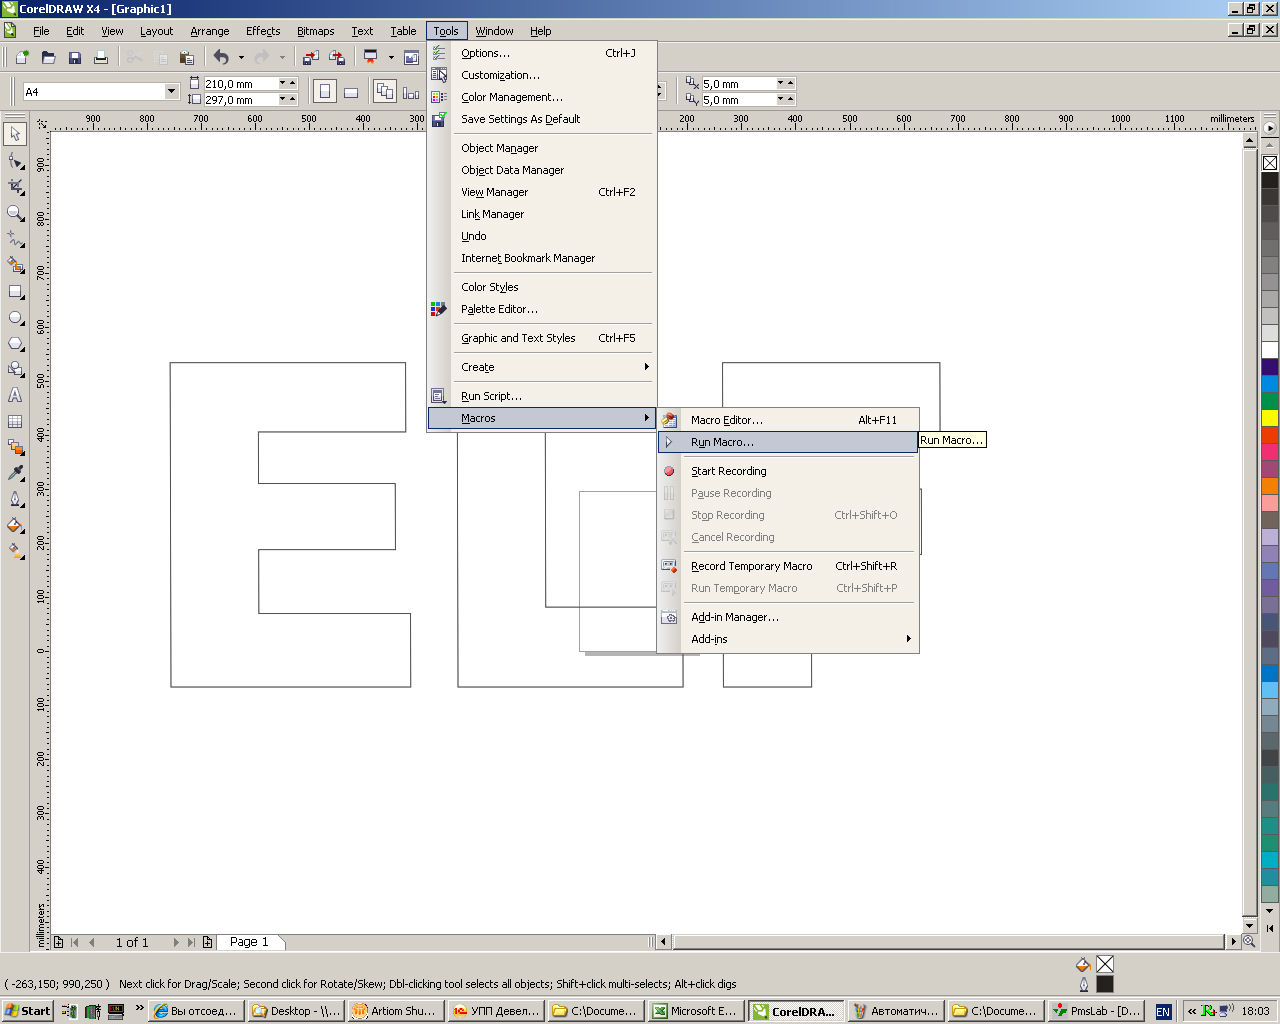The image size is (1280, 1024).
Task: Open Add-in Manager... entry
Action: 788,617
